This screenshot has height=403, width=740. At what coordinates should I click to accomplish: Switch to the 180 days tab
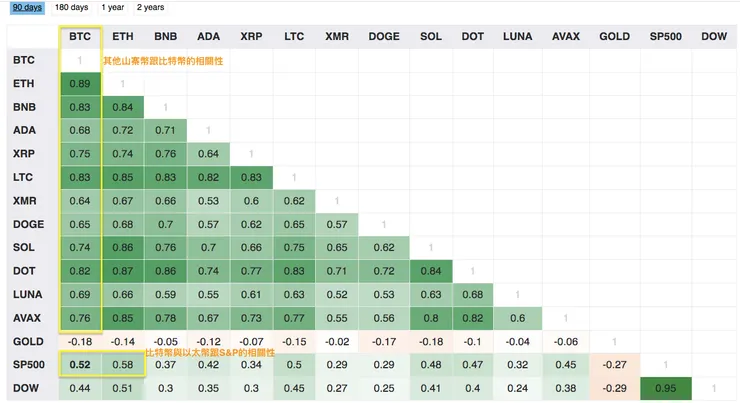[71, 8]
